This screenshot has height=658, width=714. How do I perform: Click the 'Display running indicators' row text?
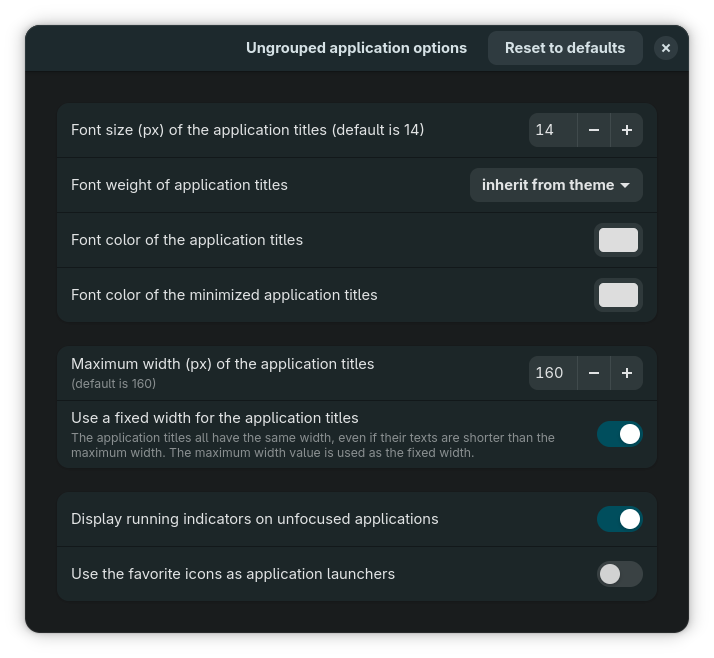click(x=254, y=519)
